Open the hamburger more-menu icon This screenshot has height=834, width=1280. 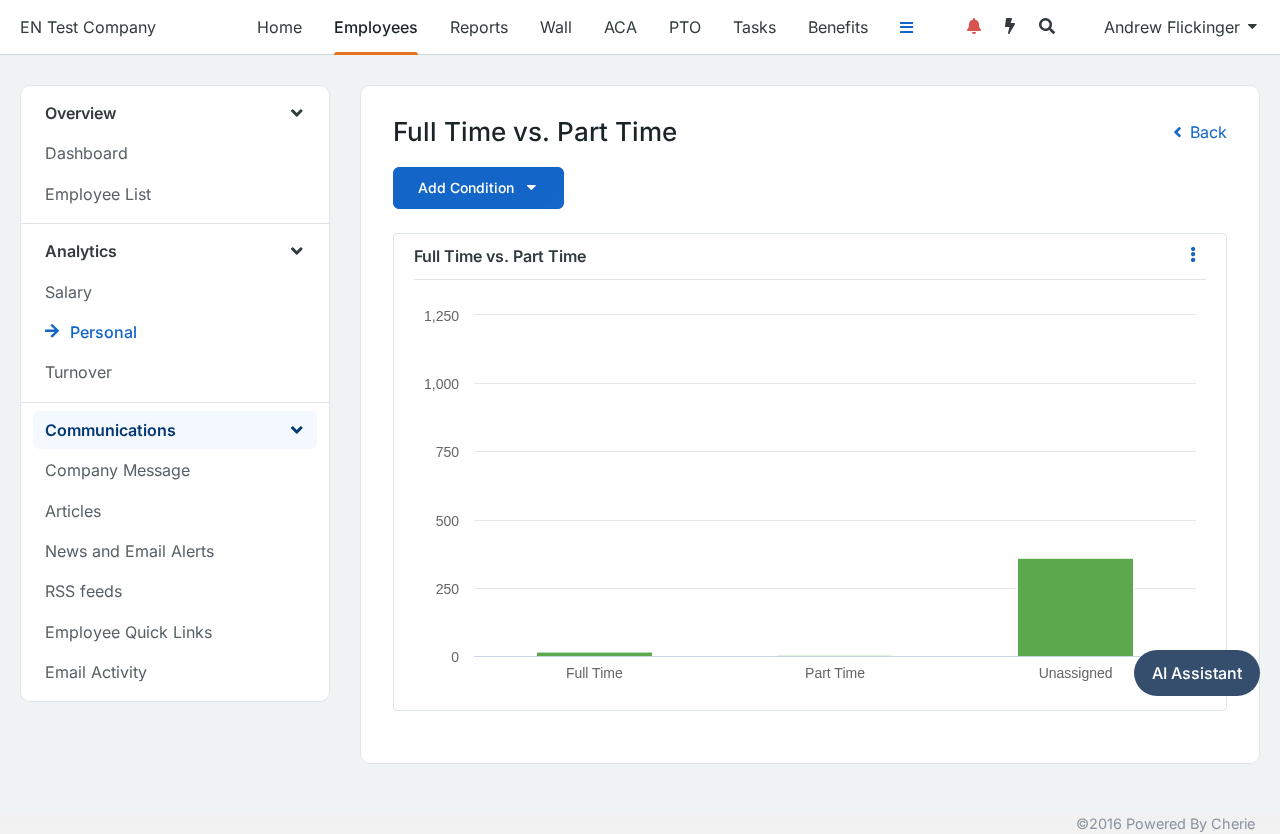tap(906, 28)
